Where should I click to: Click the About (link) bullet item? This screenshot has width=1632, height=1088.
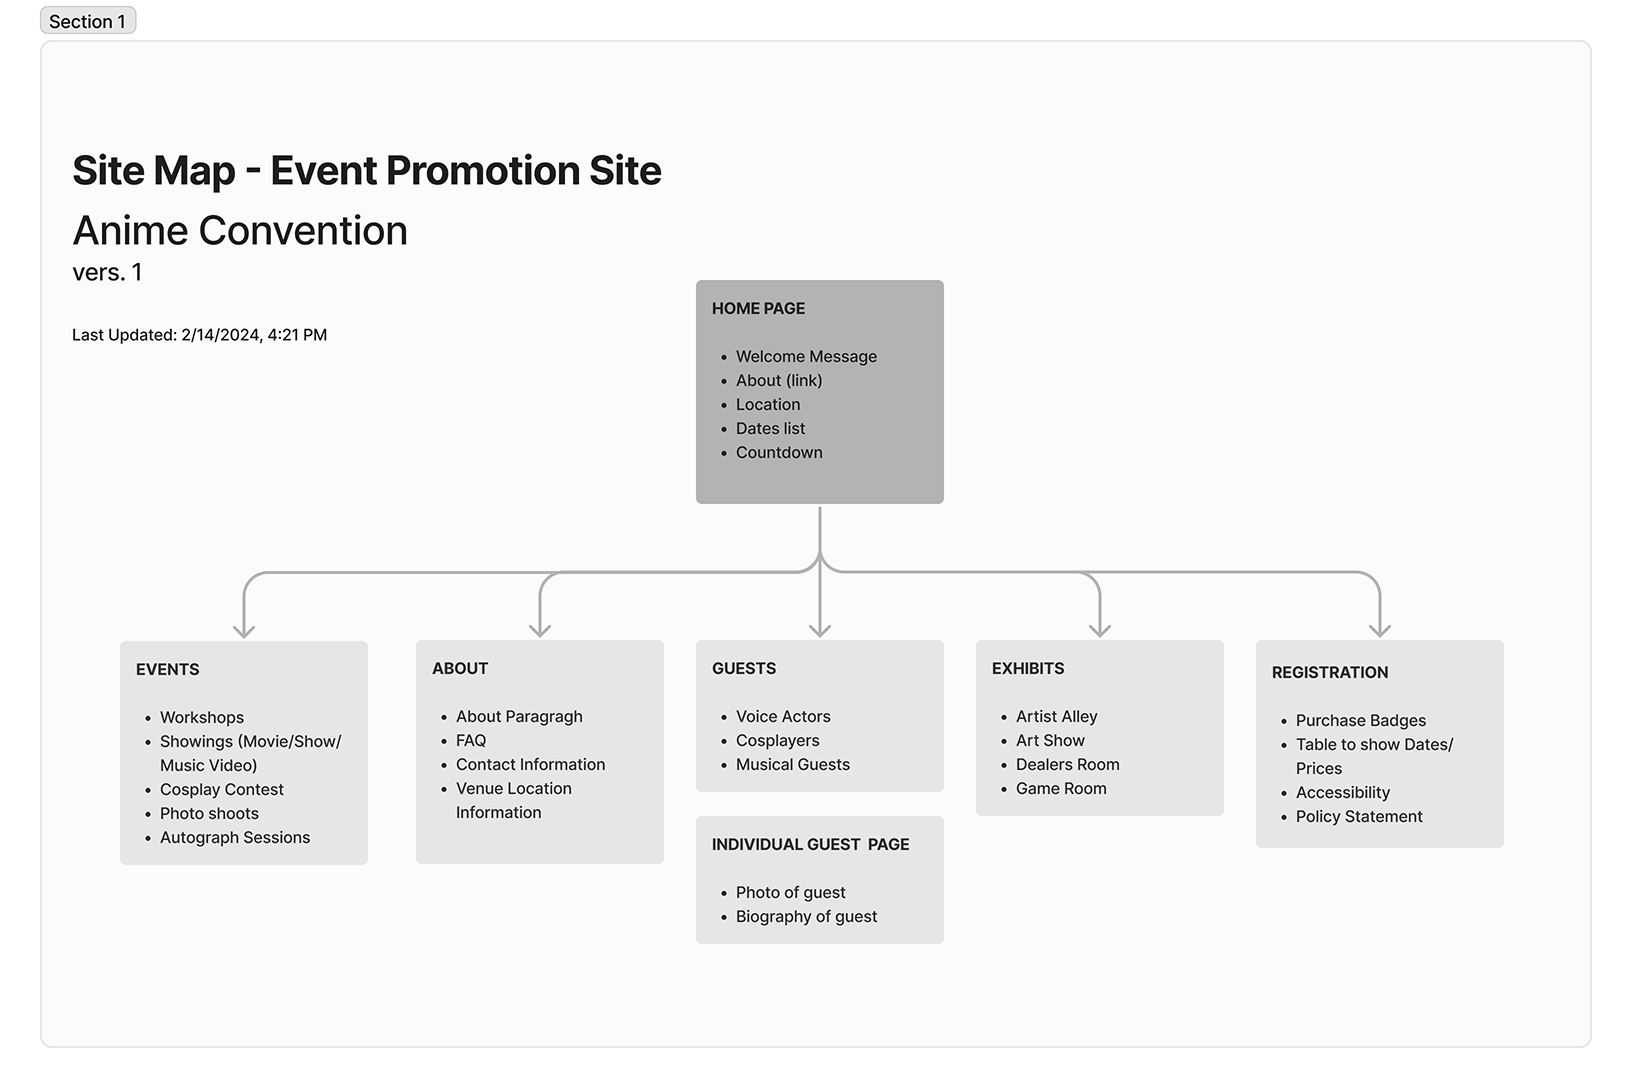point(778,381)
